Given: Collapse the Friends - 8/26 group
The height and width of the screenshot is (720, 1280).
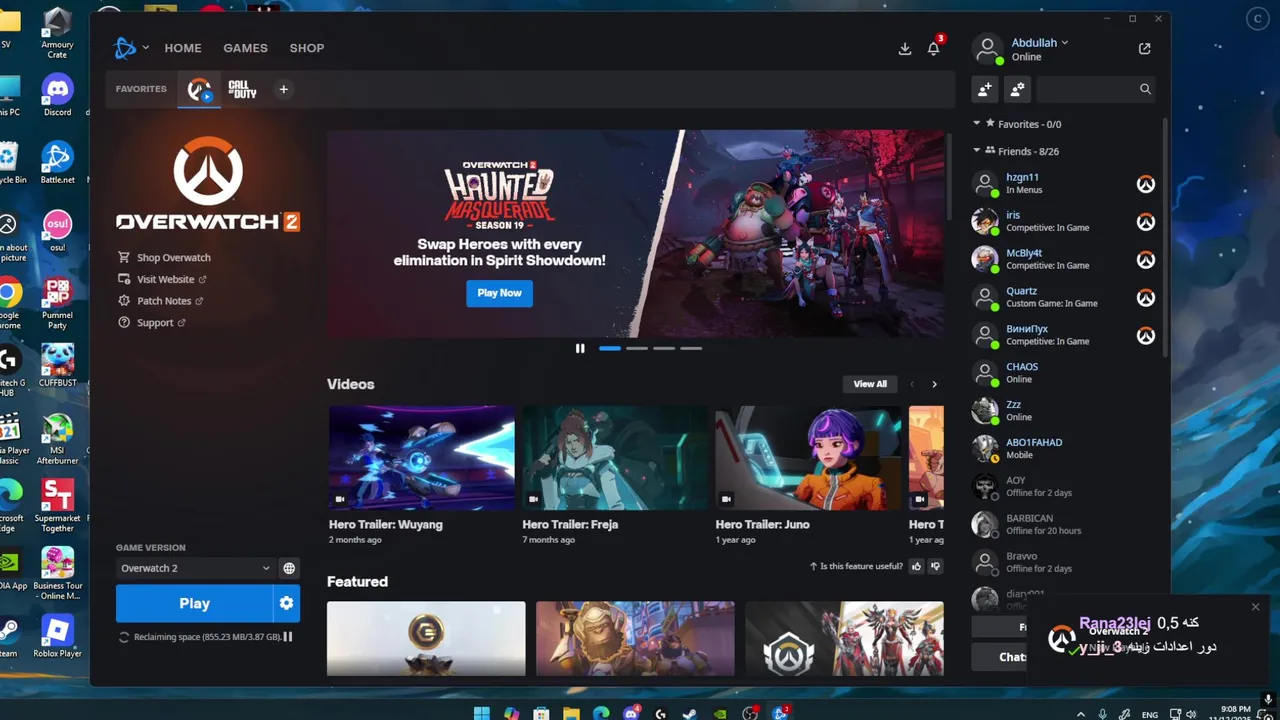Looking at the screenshot, I should (x=977, y=151).
